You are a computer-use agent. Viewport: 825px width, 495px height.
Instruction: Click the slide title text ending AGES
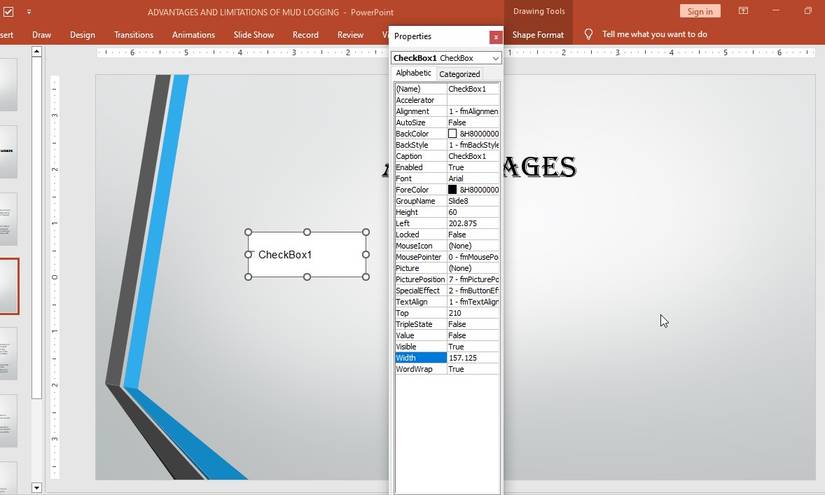pyautogui.click(x=540, y=167)
